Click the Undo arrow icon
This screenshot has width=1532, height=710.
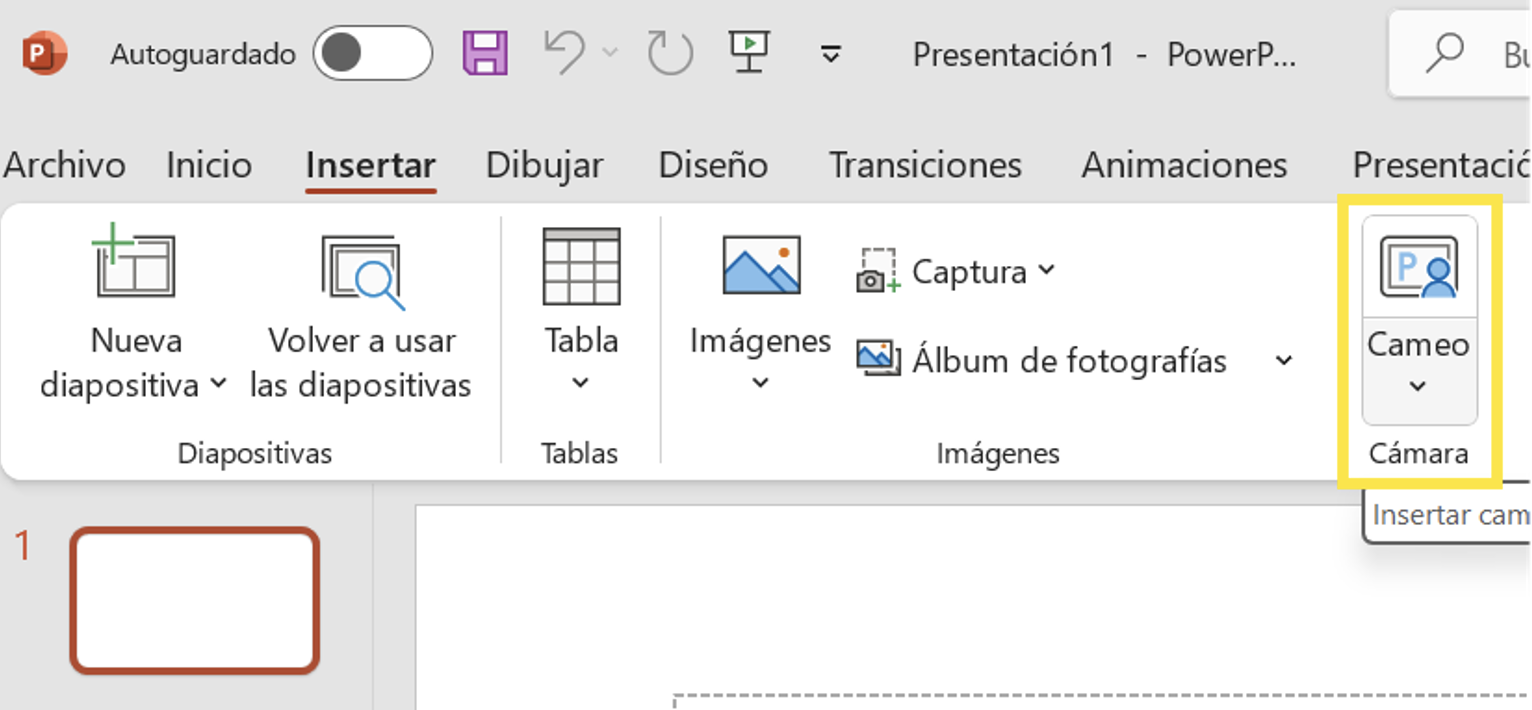tap(565, 53)
